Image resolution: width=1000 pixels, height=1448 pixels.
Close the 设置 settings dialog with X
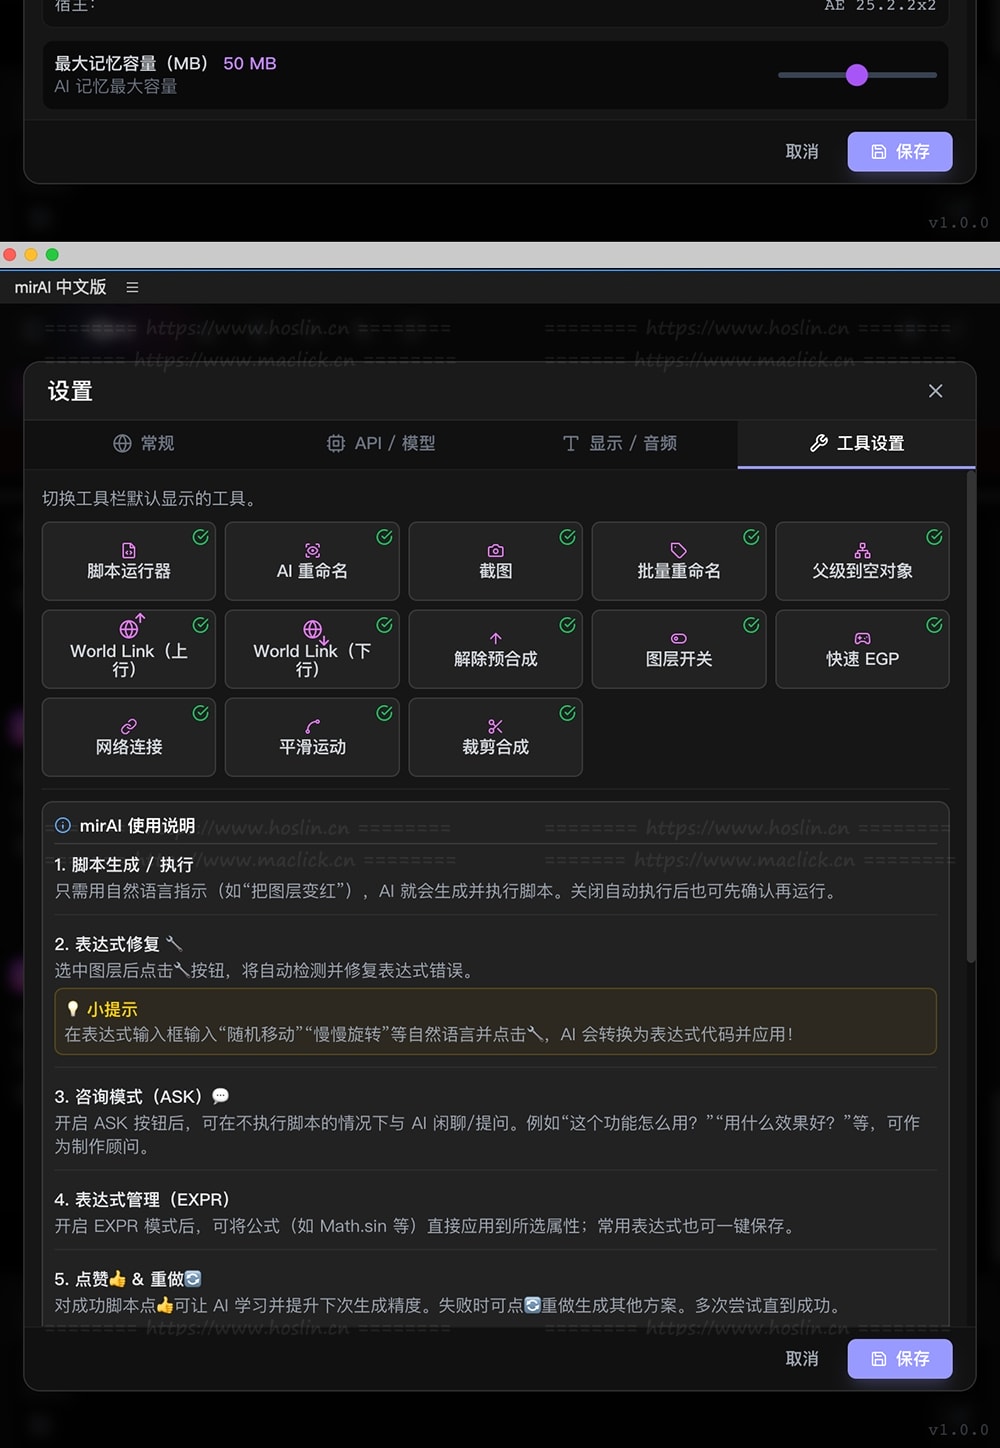click(935, 391)
